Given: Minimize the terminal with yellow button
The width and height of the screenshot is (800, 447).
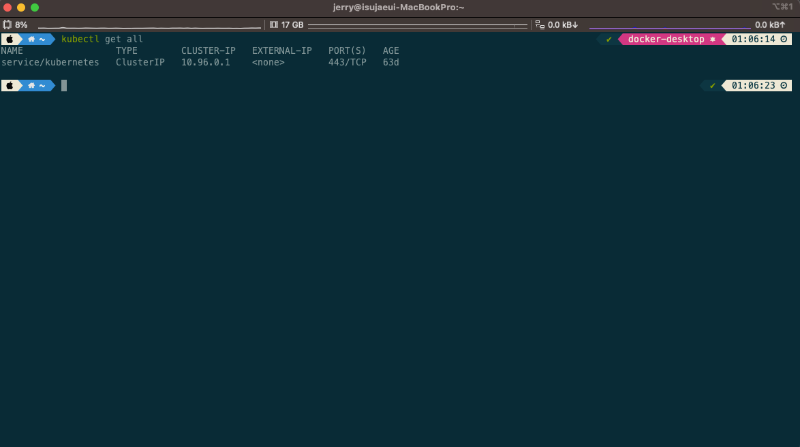Looking at the screenshot, I should [21, 7].
